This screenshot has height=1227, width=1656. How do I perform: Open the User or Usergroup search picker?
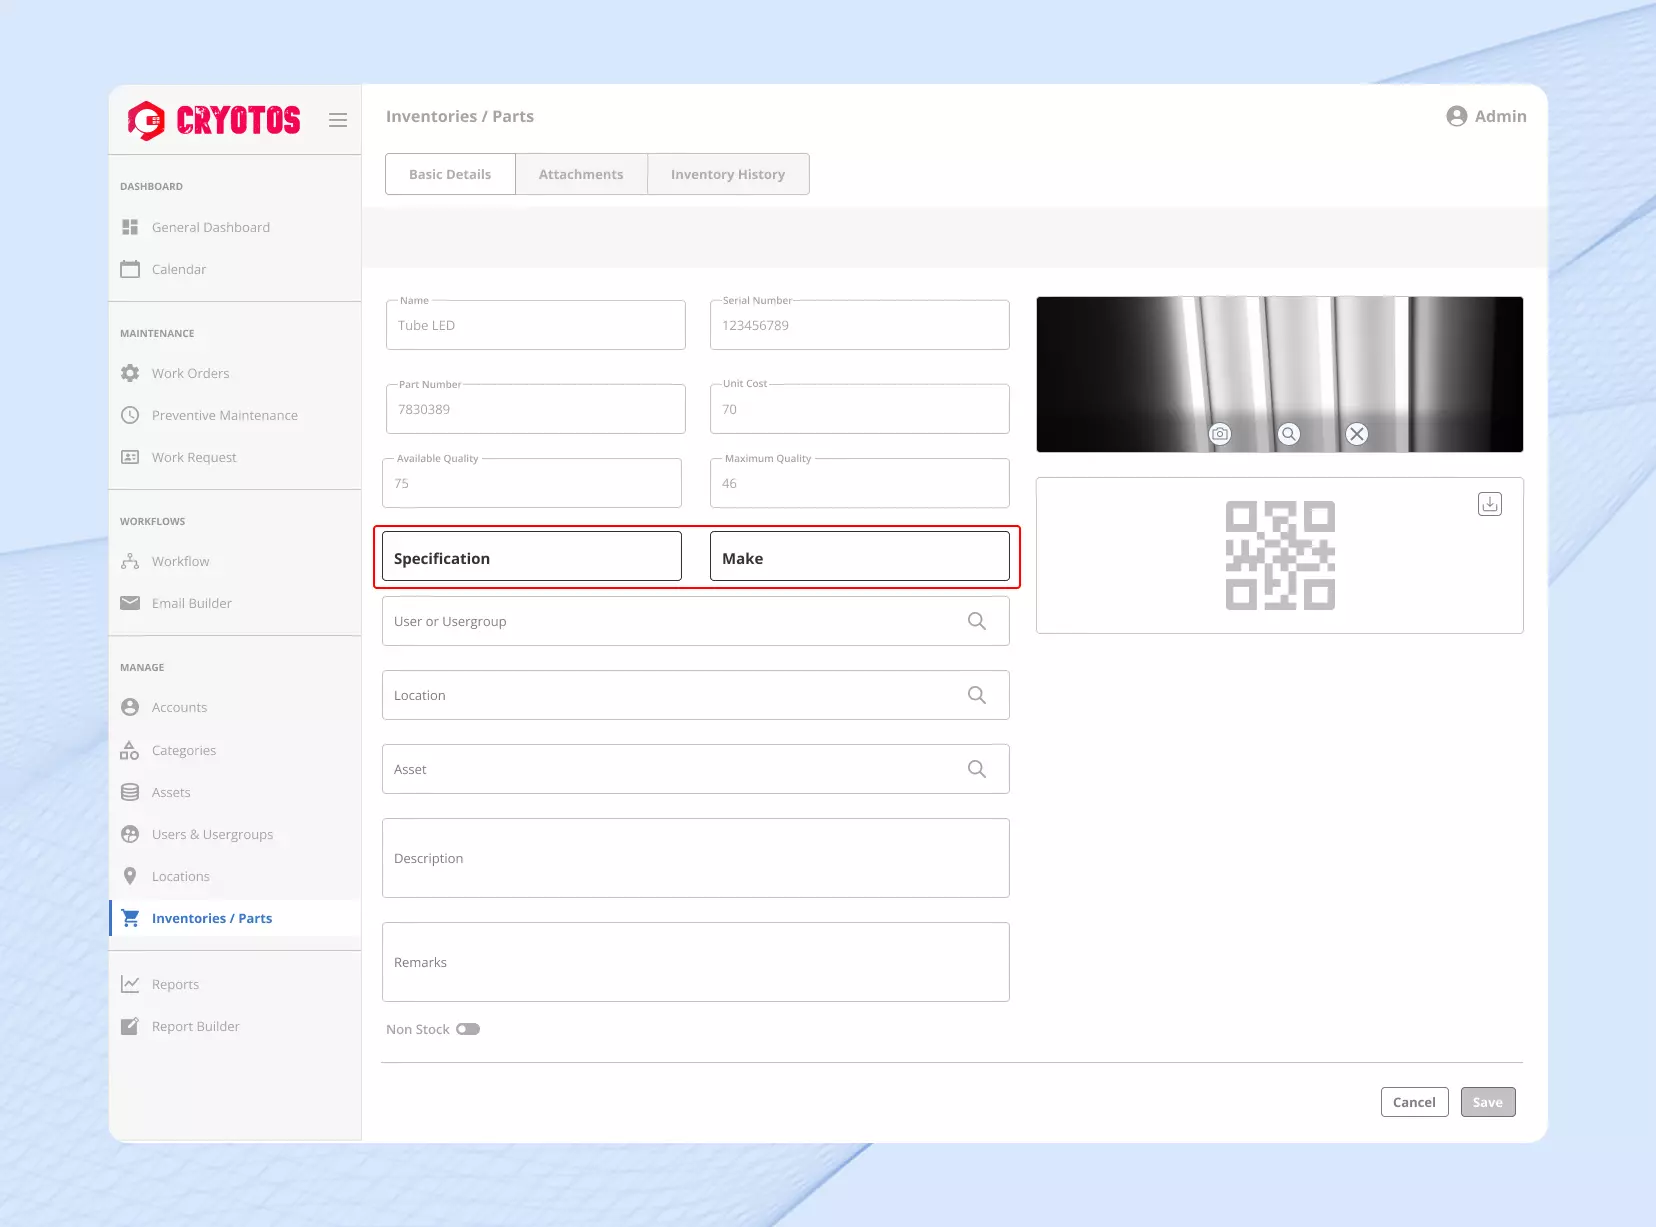pyautogui.click(x=976, y=620)
